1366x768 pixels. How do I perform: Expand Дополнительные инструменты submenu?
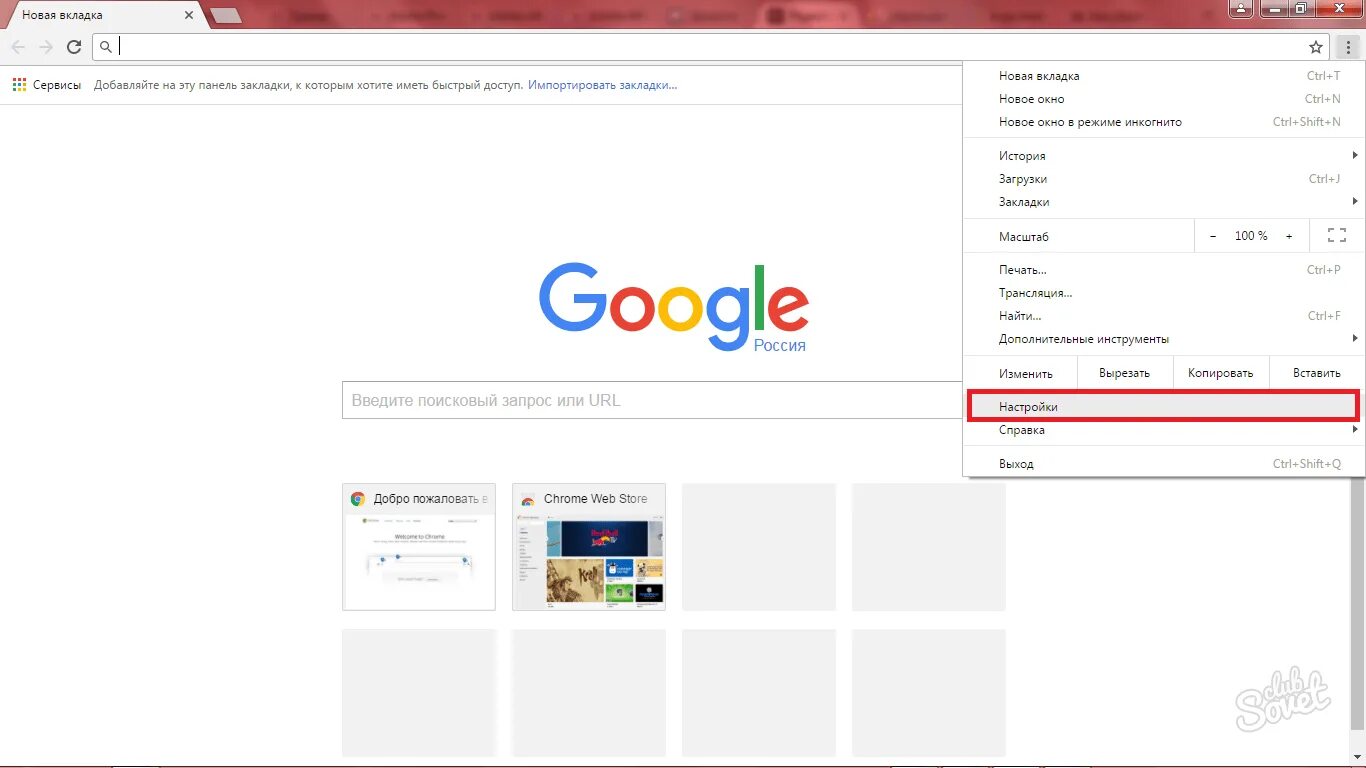point(1162,339)
